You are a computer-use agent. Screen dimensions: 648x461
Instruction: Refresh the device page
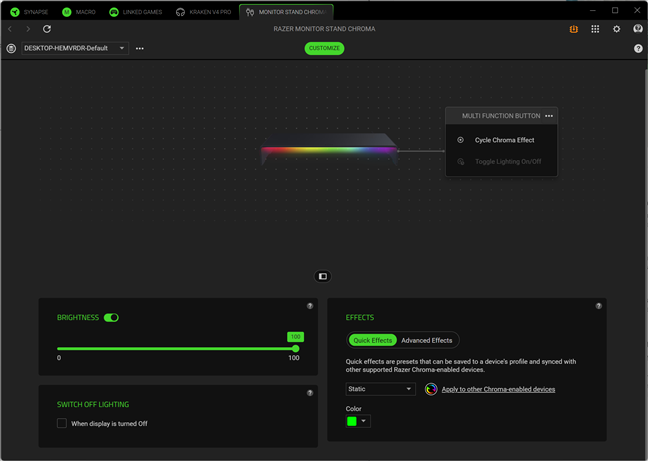point(47,29)
